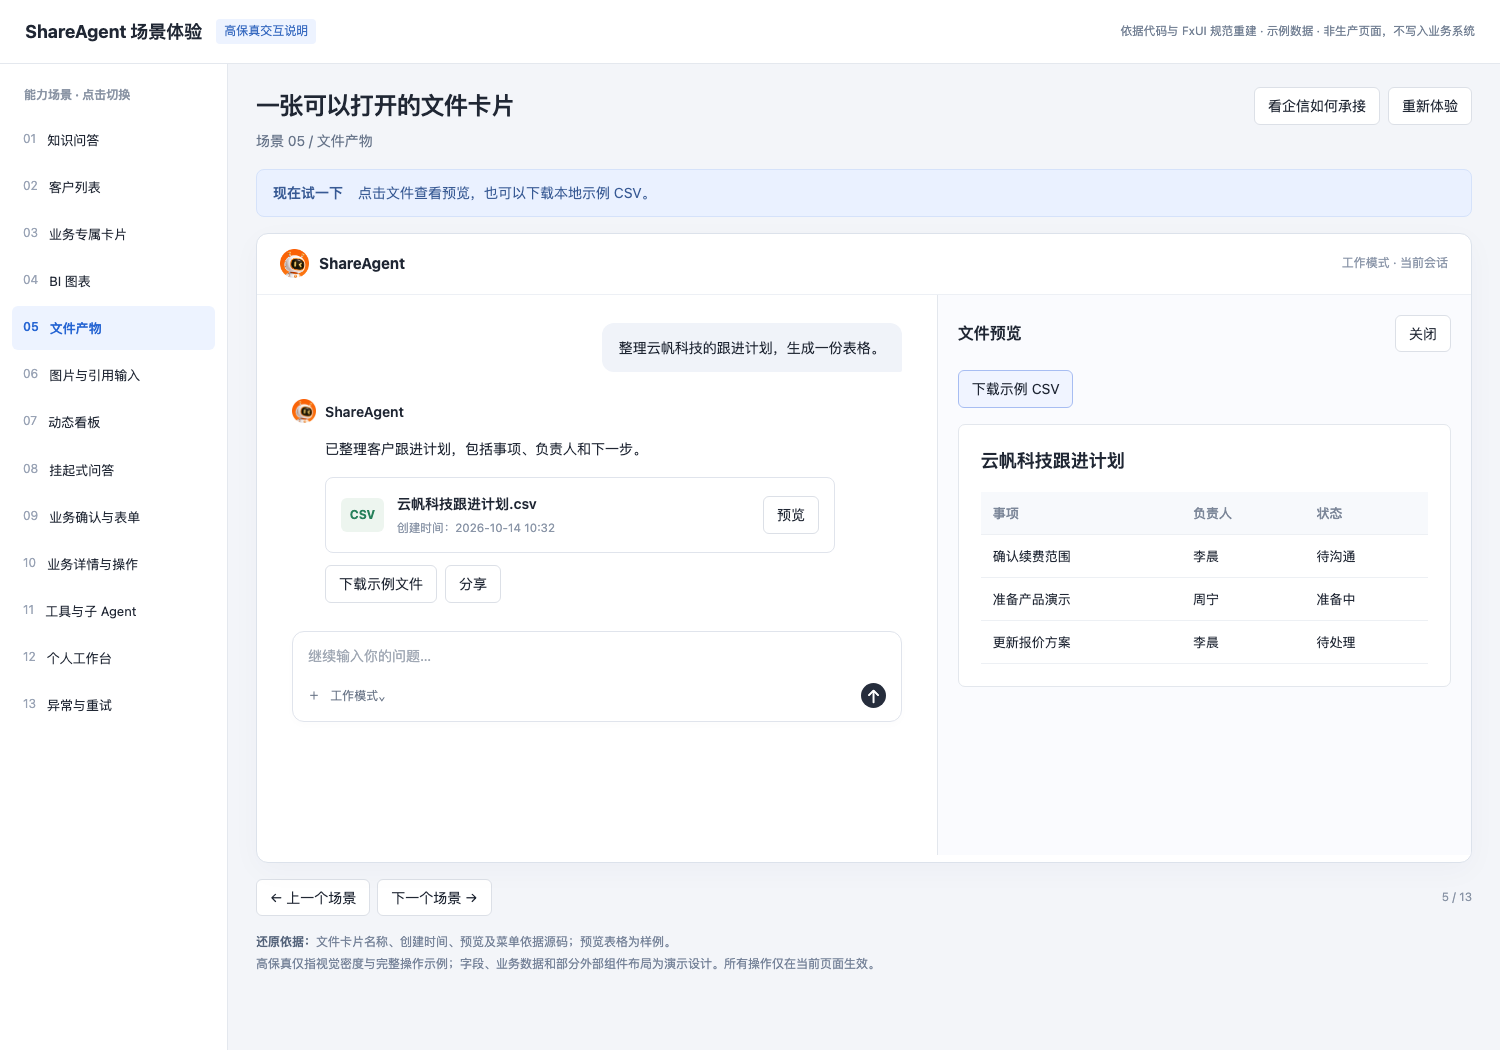Click the 高保真交互说明 badge

pyautogui.click(x=266, y=31)
